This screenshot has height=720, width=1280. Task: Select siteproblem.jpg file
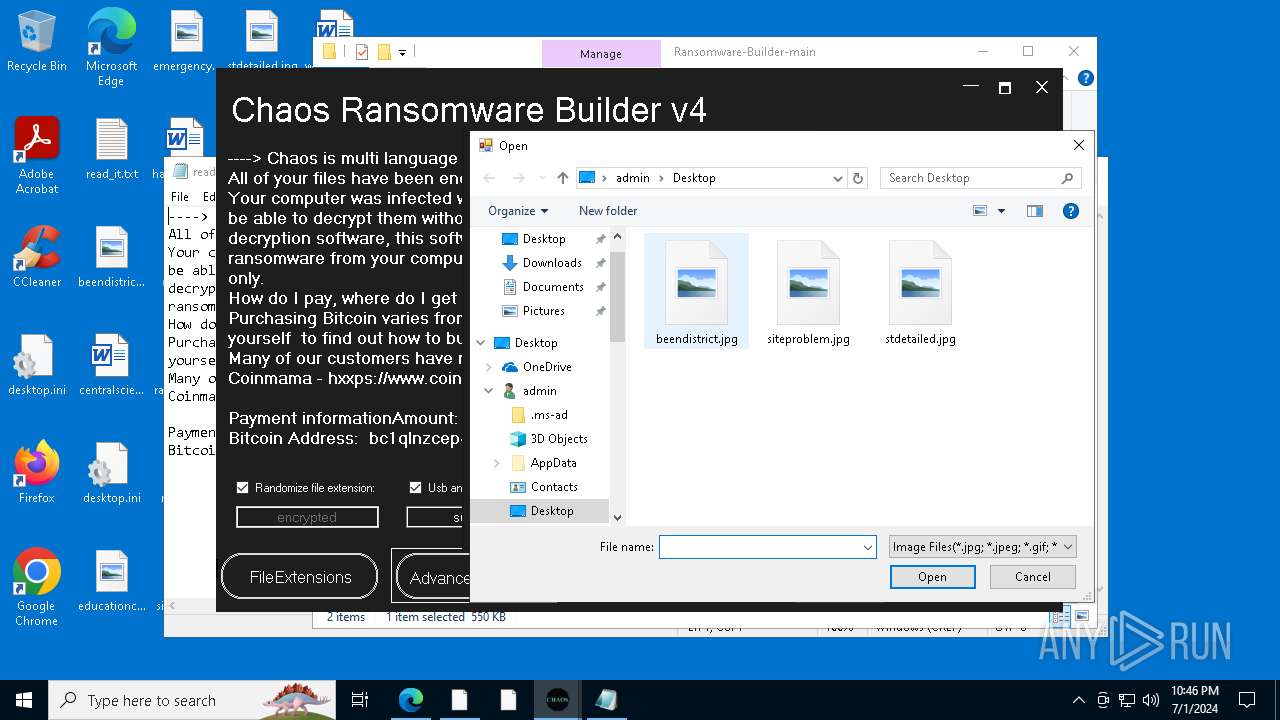[x=808, y=292]
